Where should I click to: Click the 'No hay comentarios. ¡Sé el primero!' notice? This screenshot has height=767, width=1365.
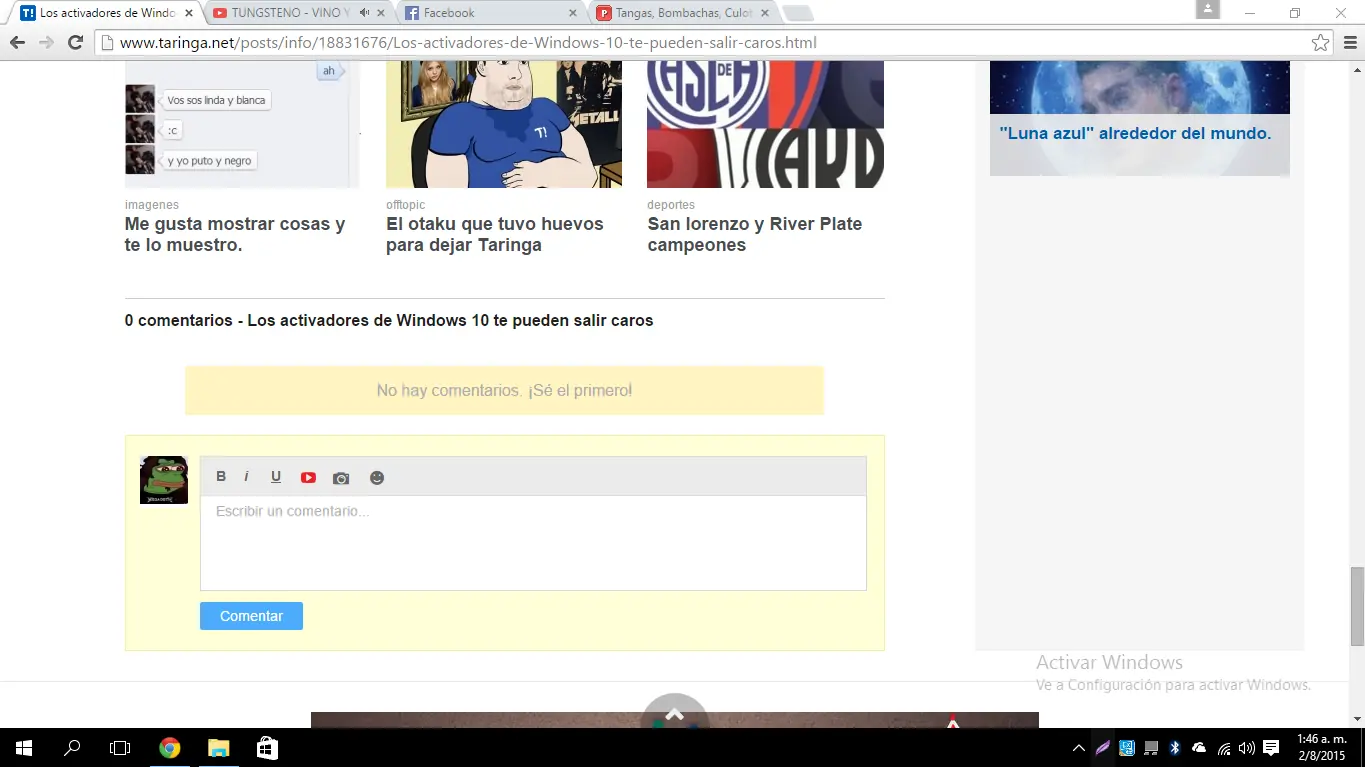coord(504,390)
